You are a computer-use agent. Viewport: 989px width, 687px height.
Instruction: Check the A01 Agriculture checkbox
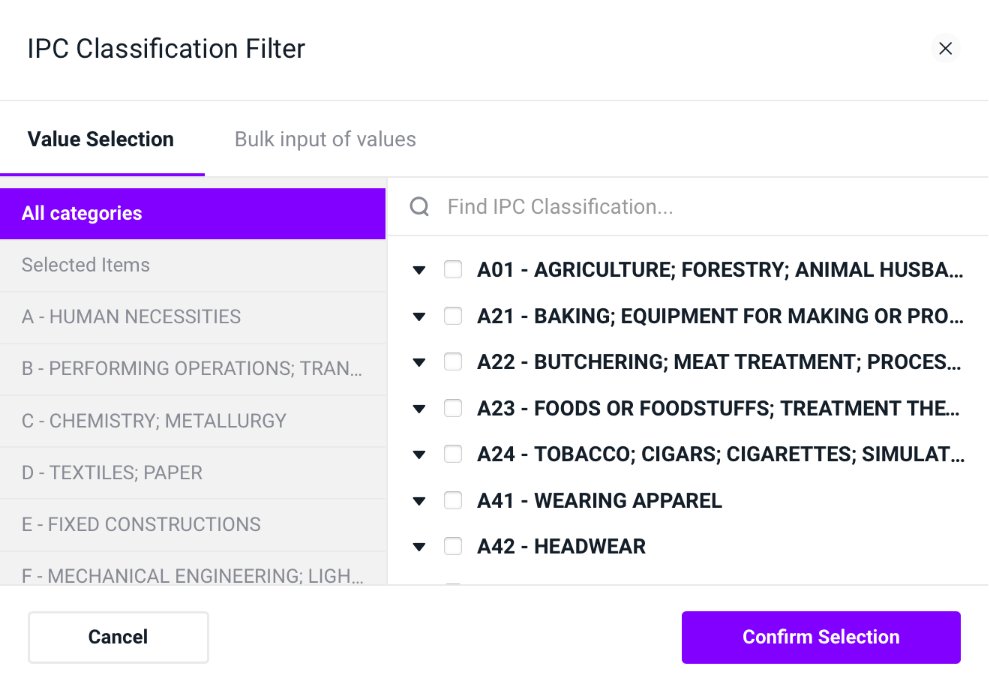[453, 269]
